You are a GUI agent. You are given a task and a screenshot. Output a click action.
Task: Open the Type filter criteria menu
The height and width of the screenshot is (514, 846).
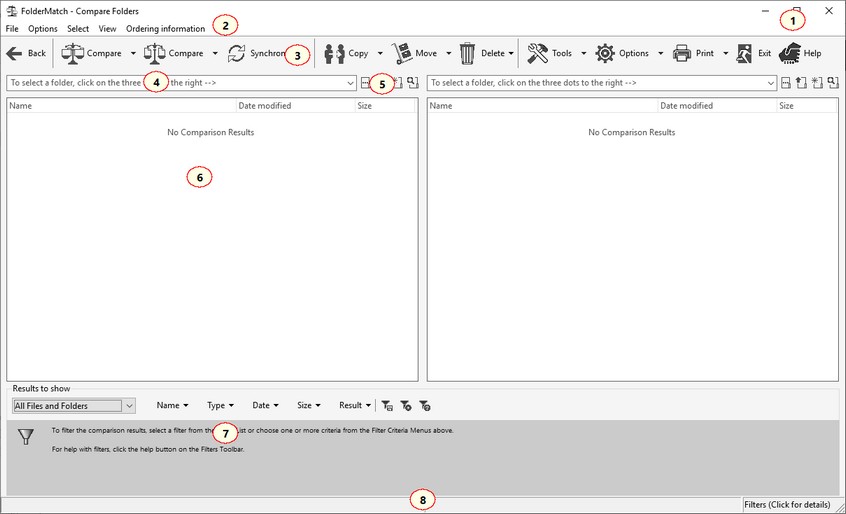[x=220, y=405]
